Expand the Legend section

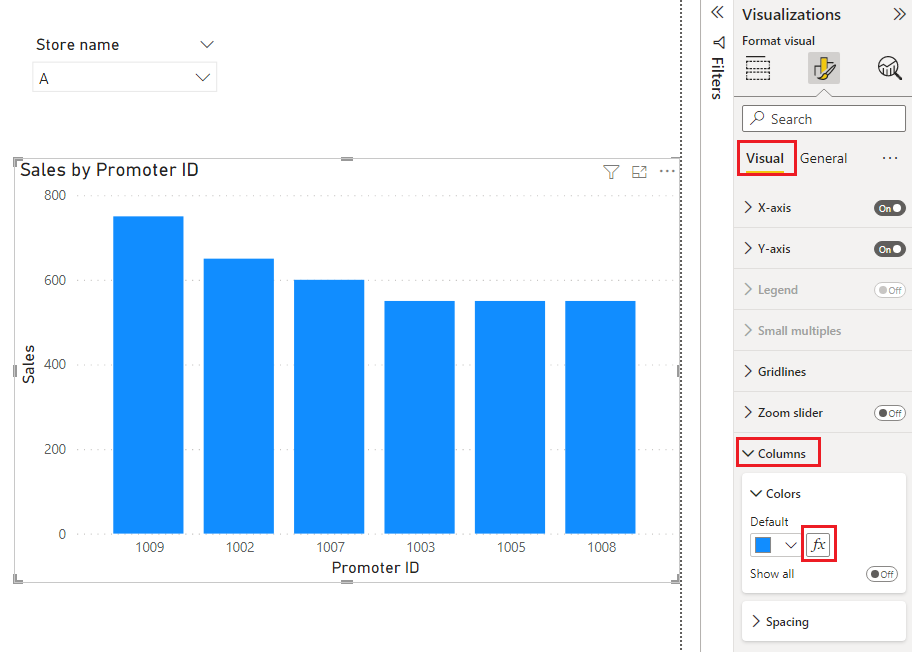tap(749, 289)
